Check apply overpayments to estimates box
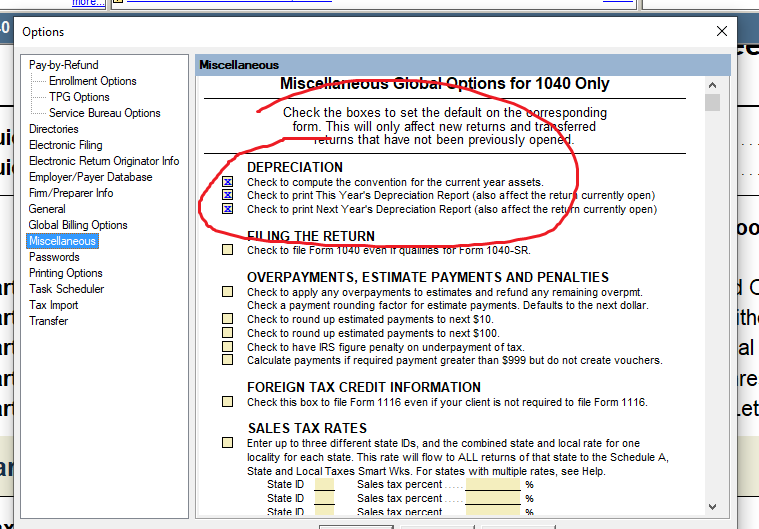Viewport: 759px width, 529px height. (228, 292)
